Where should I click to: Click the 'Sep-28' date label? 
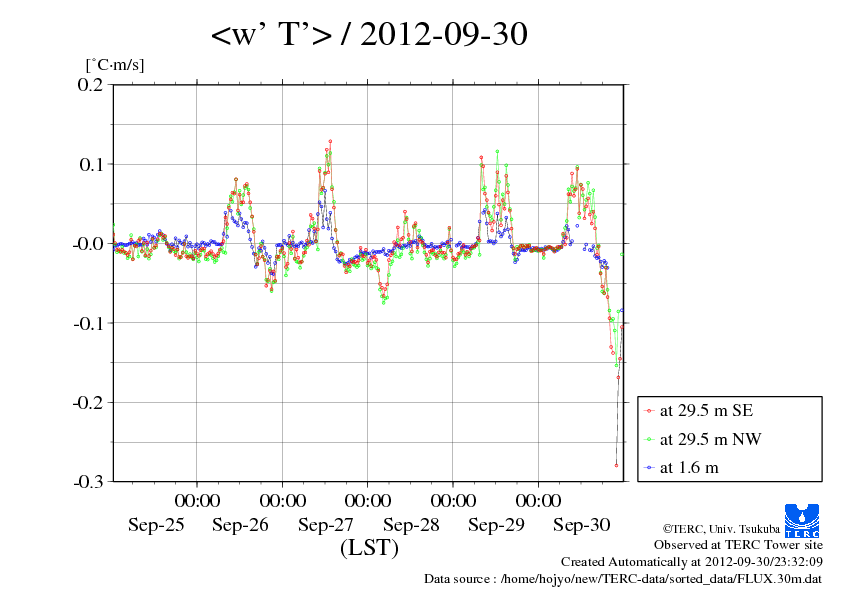point(411,525)
